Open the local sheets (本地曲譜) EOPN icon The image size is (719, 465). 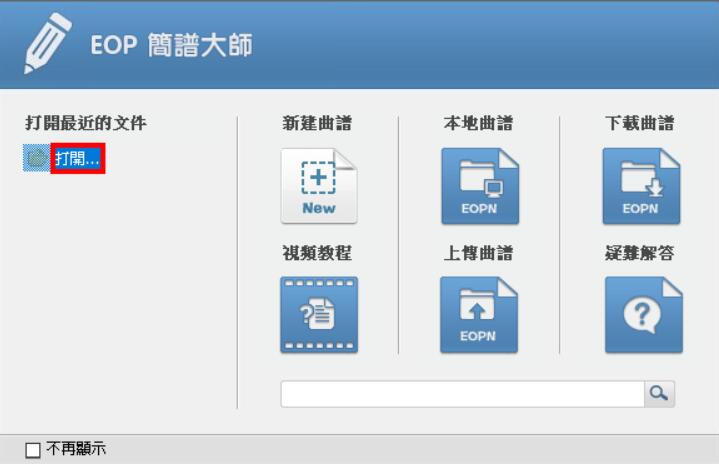click(480, 186)
